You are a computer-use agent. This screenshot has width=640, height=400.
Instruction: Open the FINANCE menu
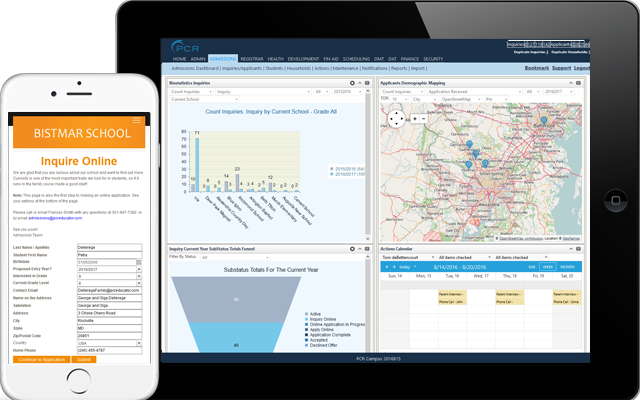(410, 59)
